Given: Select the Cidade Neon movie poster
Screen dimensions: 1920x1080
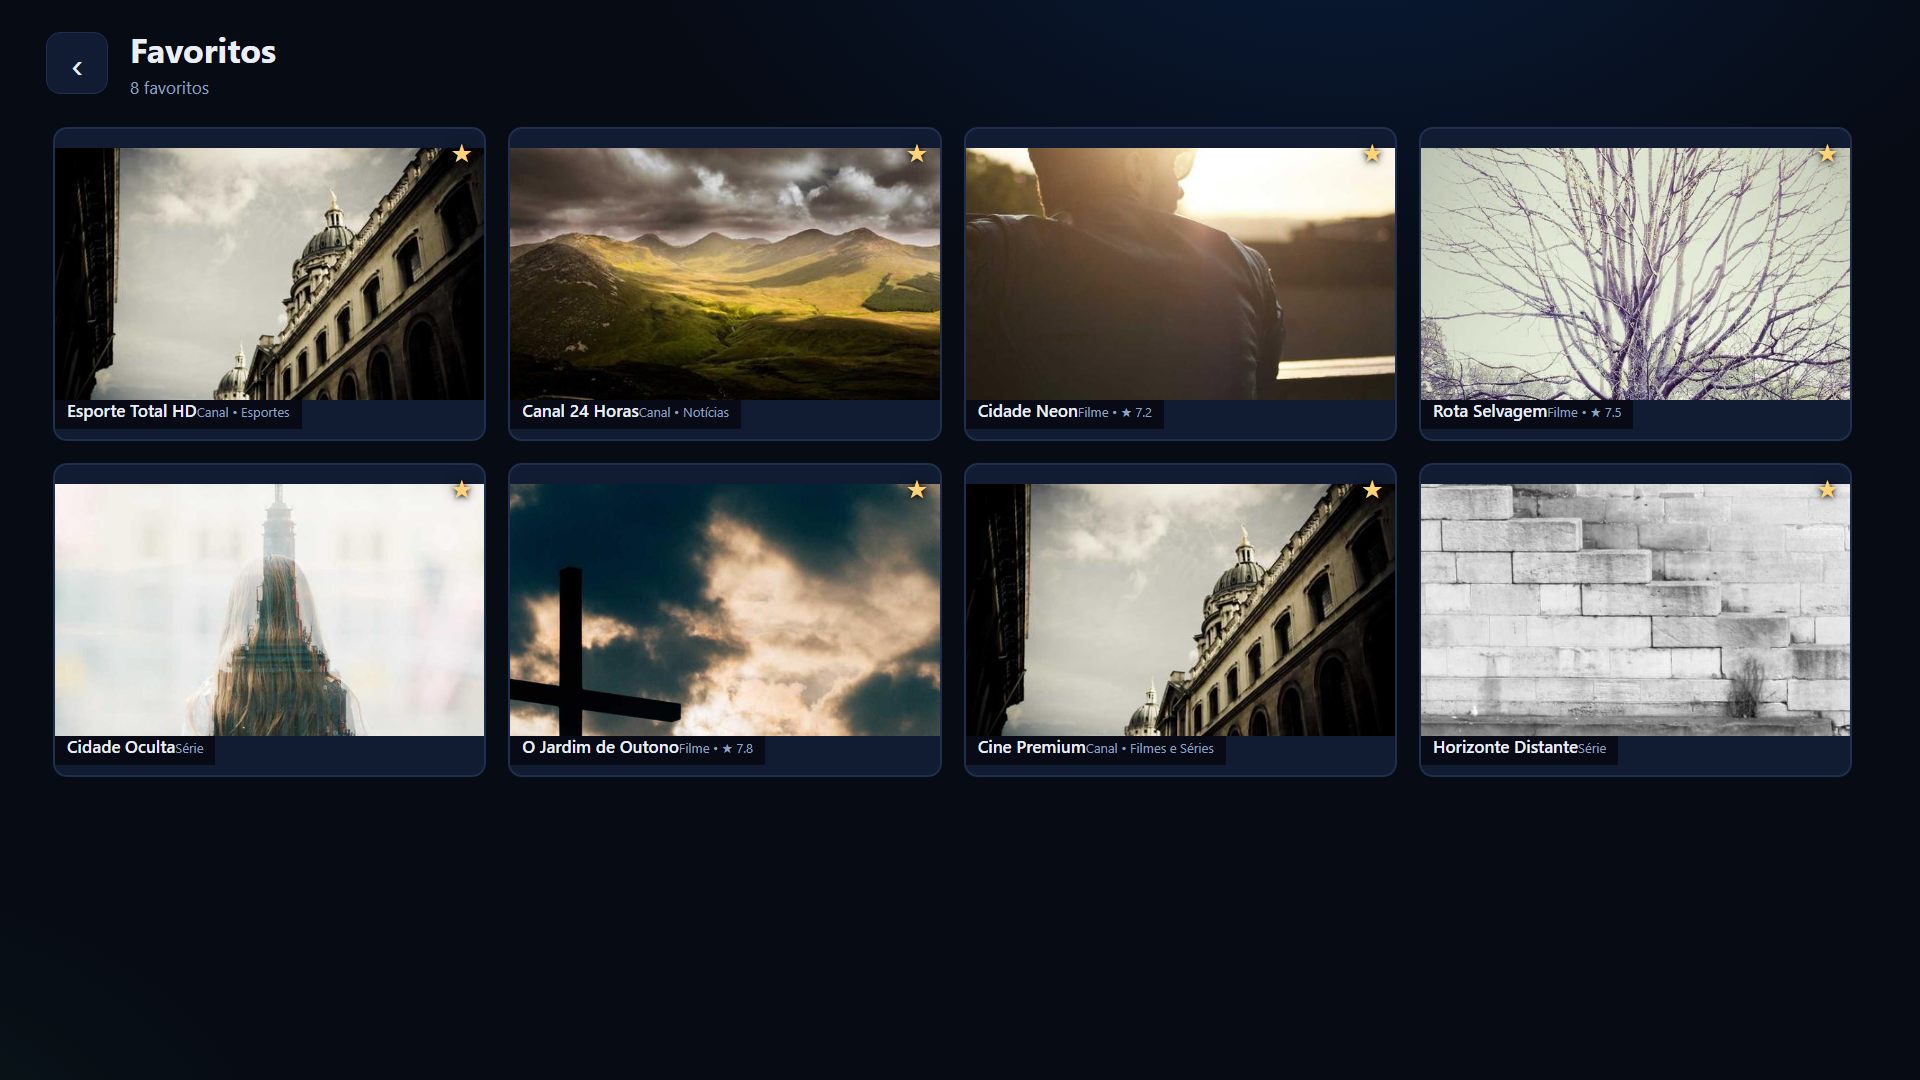Looking at the screenshot, I should tap(1180, 274).
